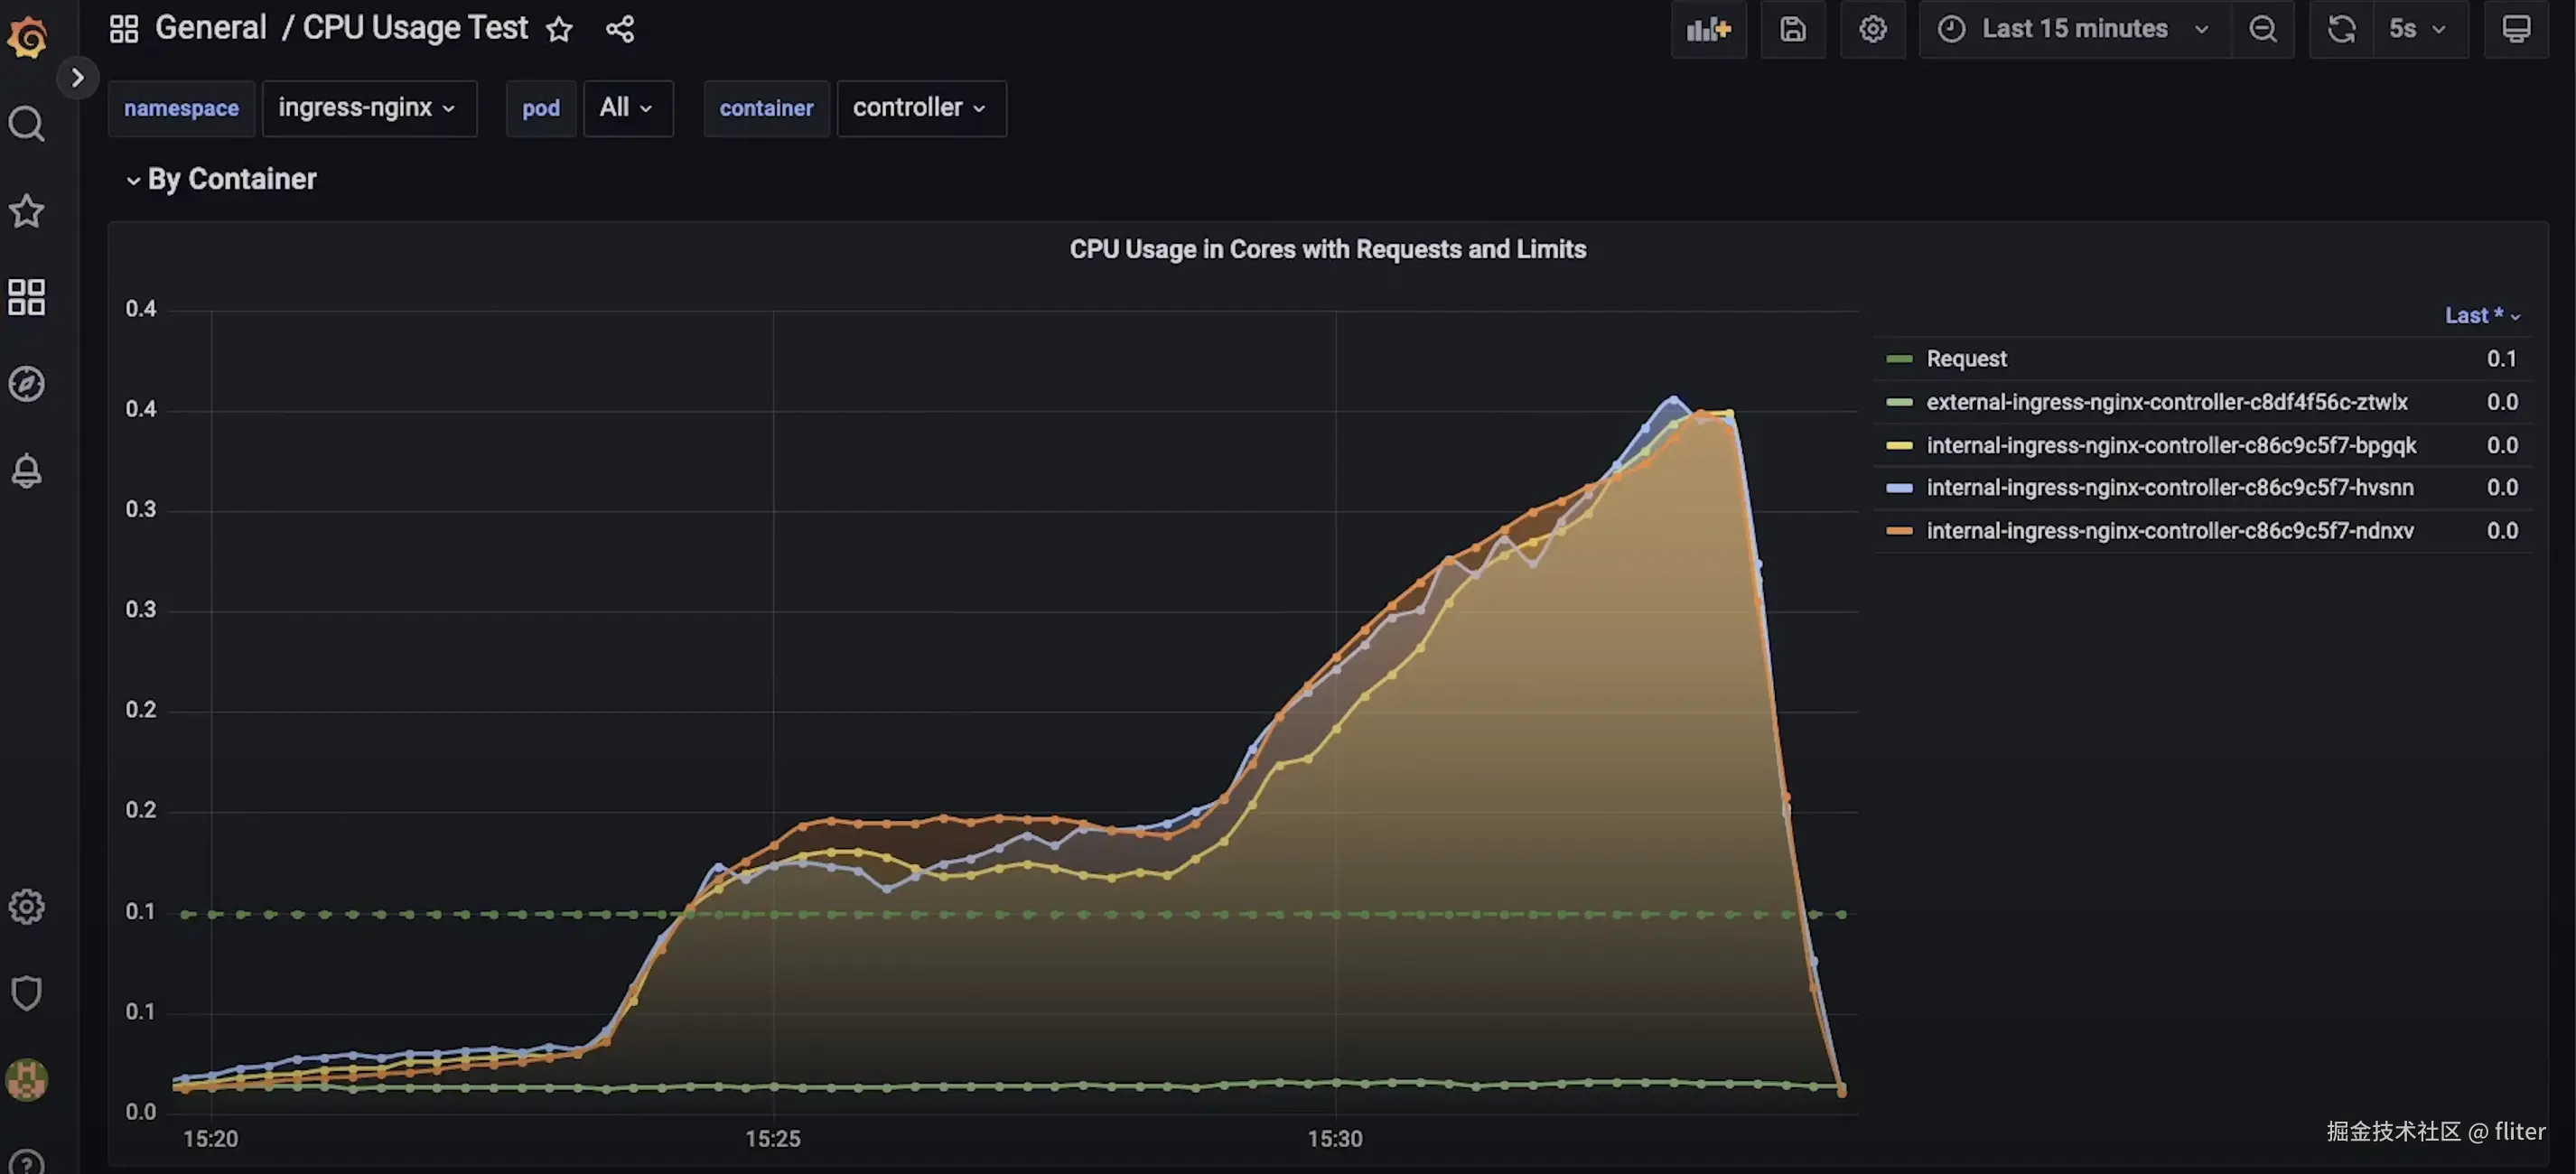Screen dimensions: 2576x1174
Task: Click the zoom out time range icon
Action: click(2262, 29)
